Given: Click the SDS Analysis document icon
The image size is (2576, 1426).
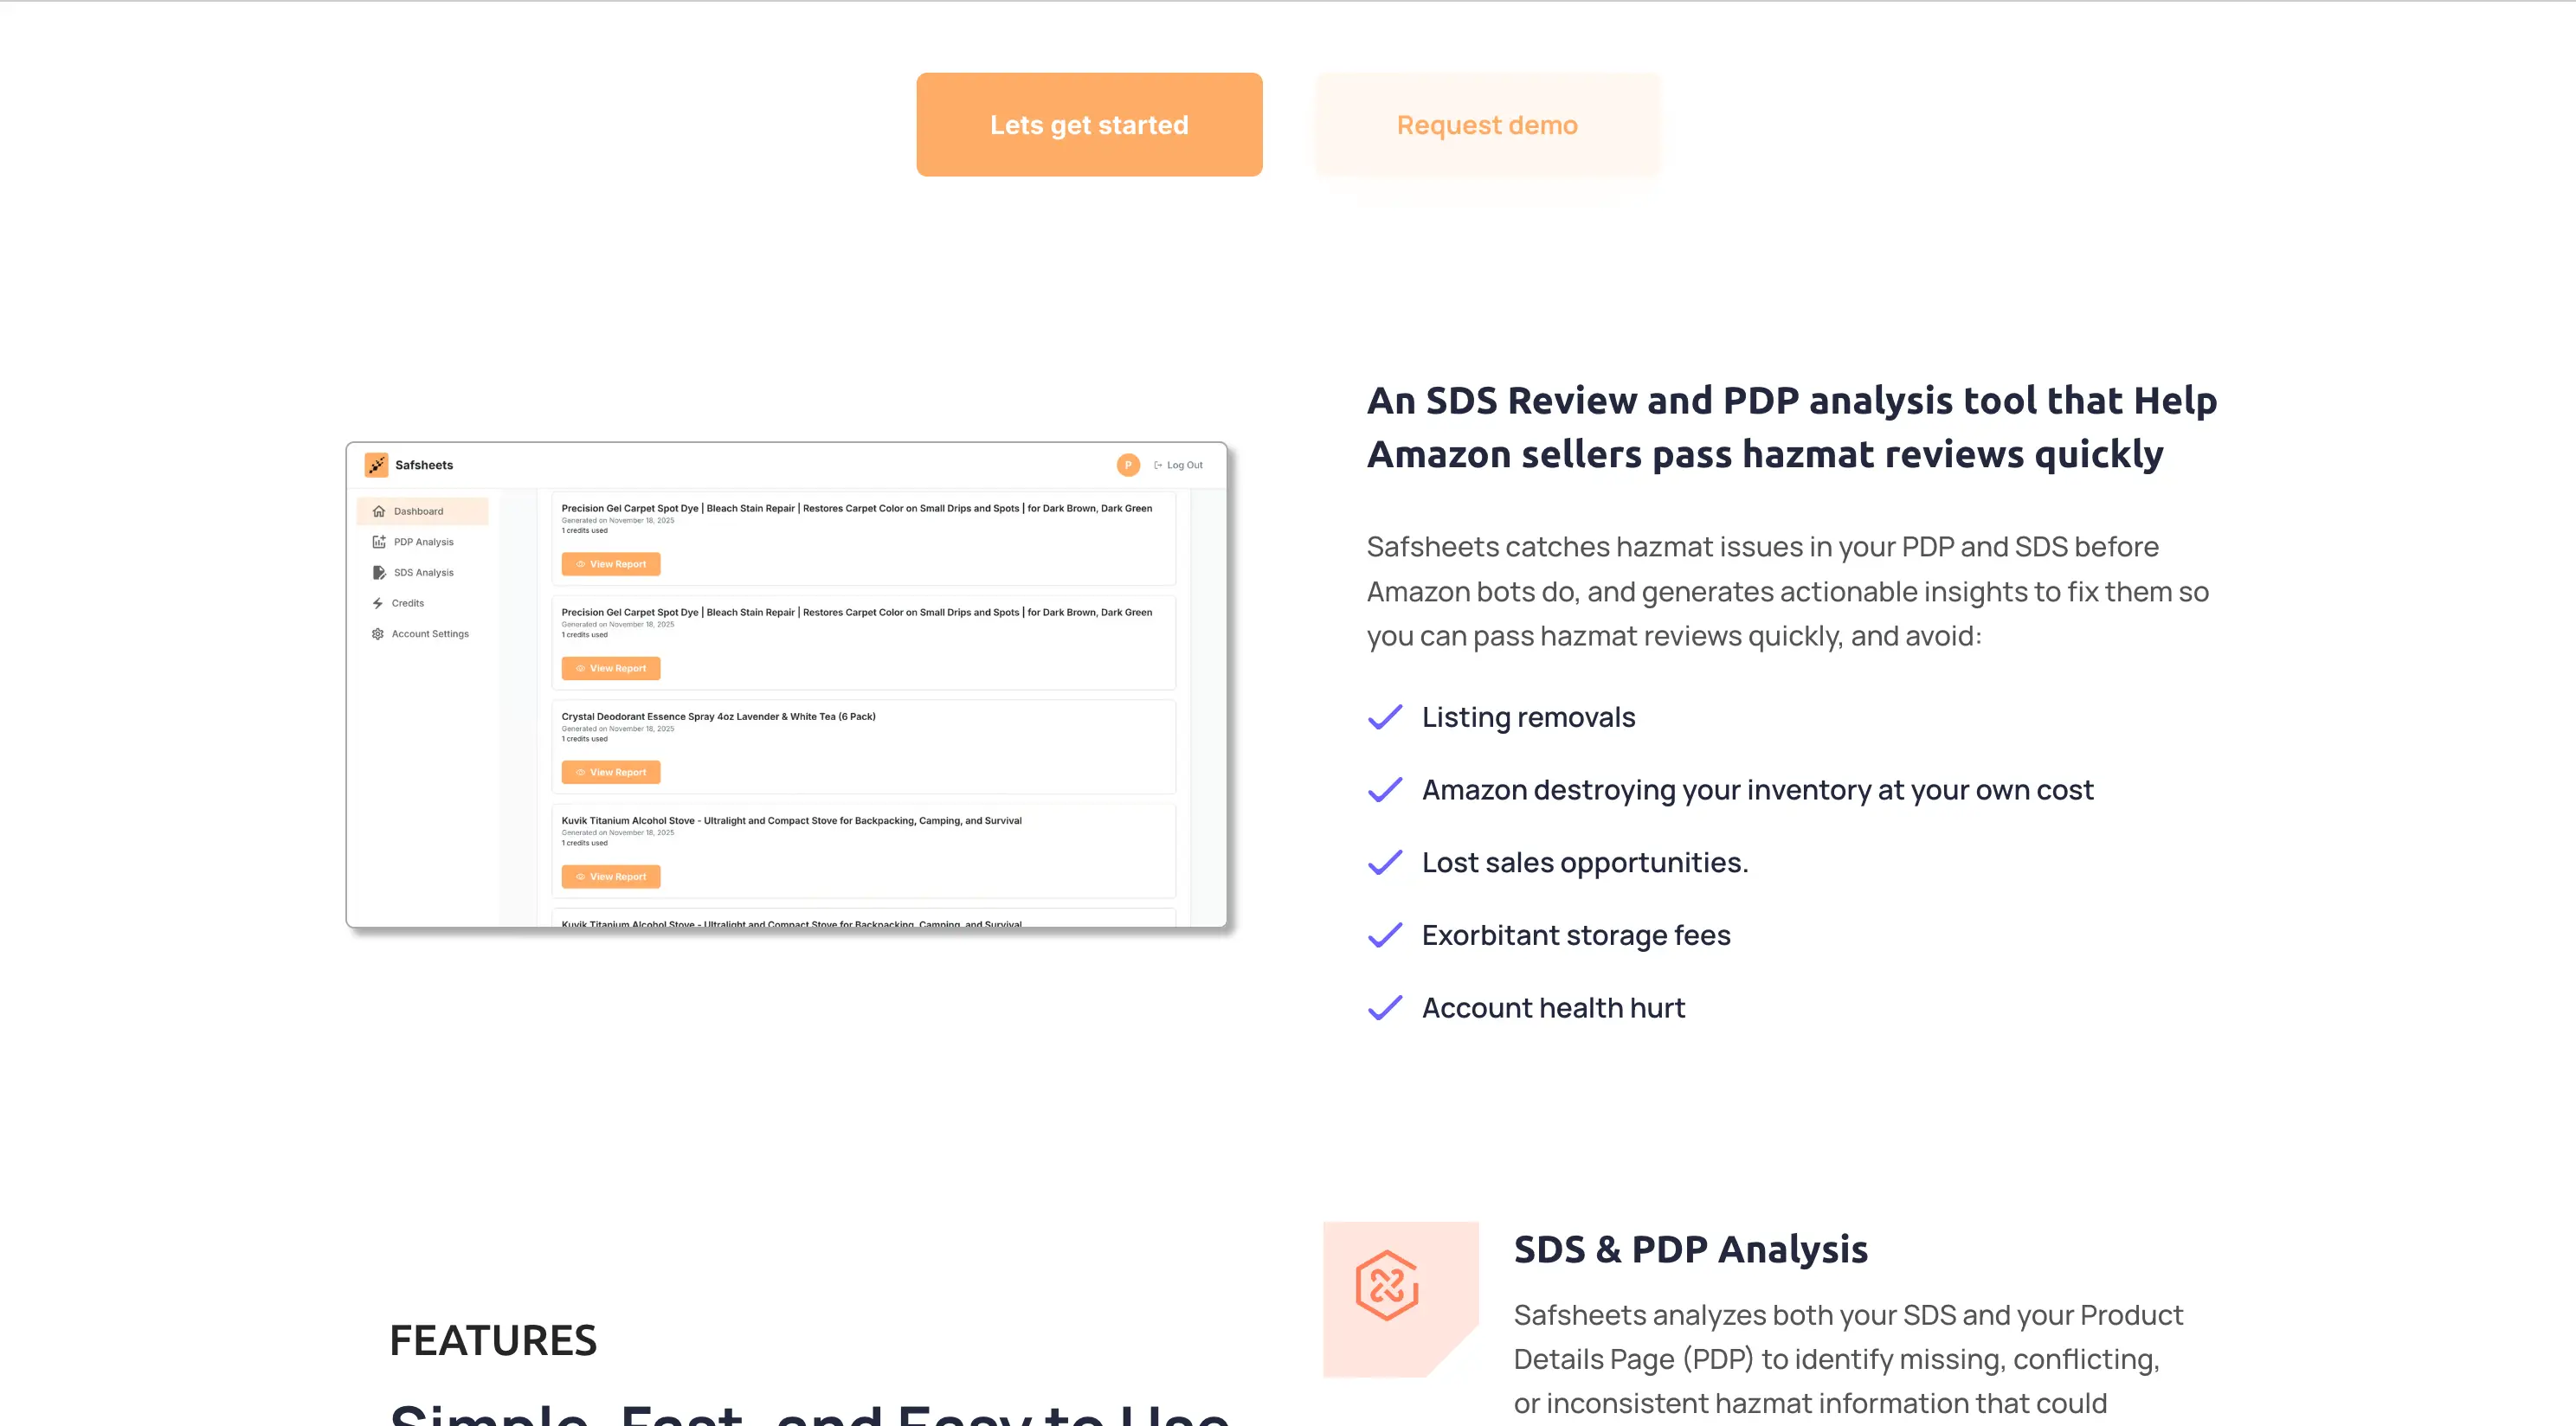Looking at the screenshot, I should 379,572.
